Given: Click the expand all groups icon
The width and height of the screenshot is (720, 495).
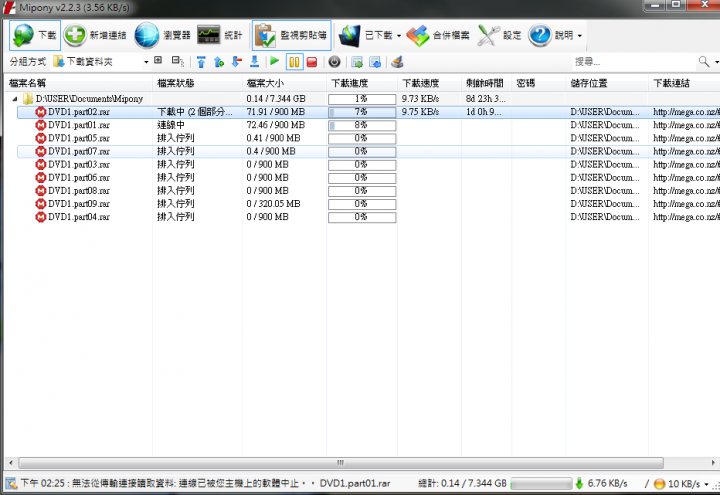Looking at the screenshot, I should 158,60.
